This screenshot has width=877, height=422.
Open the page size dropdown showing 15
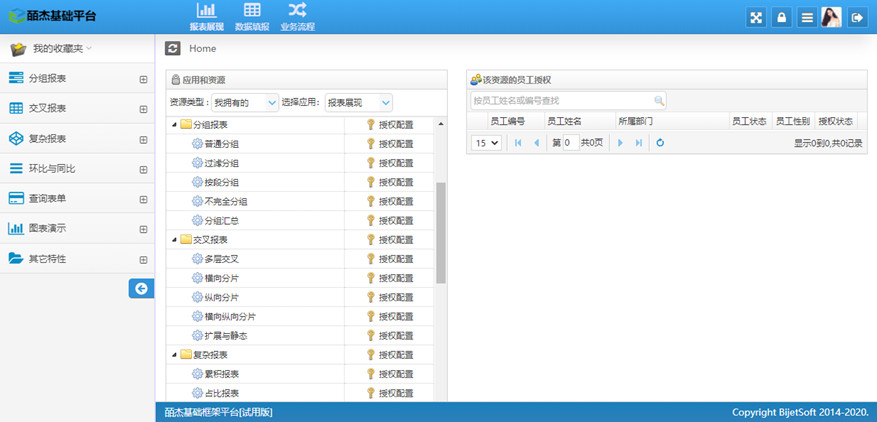coord(486,143)
